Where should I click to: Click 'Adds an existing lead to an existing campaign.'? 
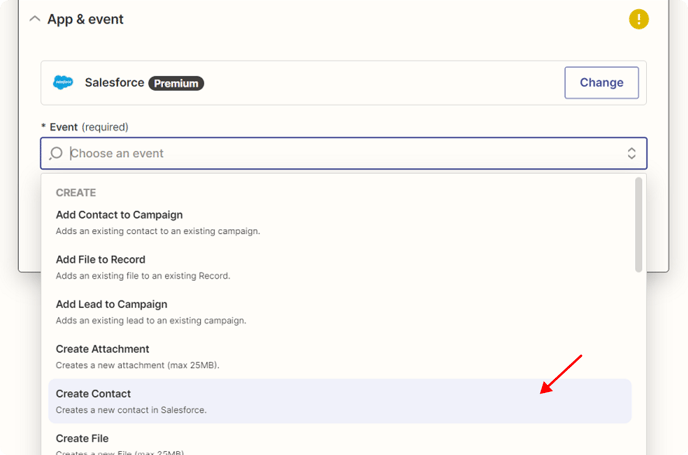click(x=151, y=320)
